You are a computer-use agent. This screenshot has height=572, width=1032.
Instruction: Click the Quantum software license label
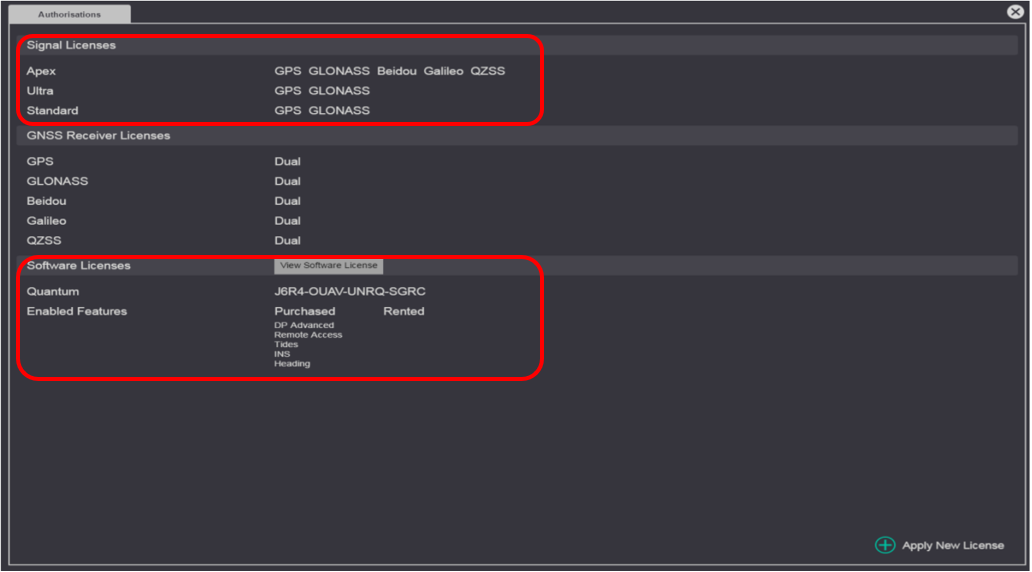point(53,291)
